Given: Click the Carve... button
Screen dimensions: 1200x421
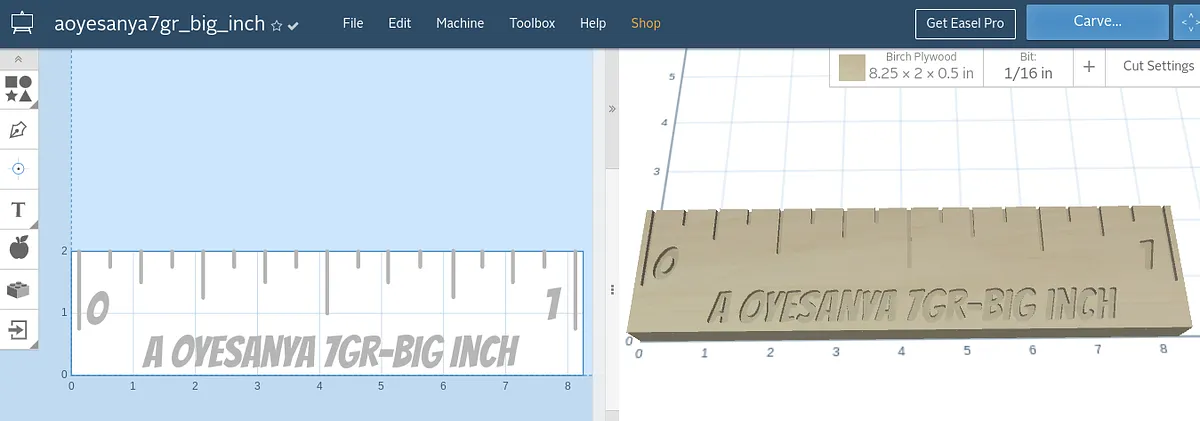Looking at the screenshot, I should click(1096, 22).
